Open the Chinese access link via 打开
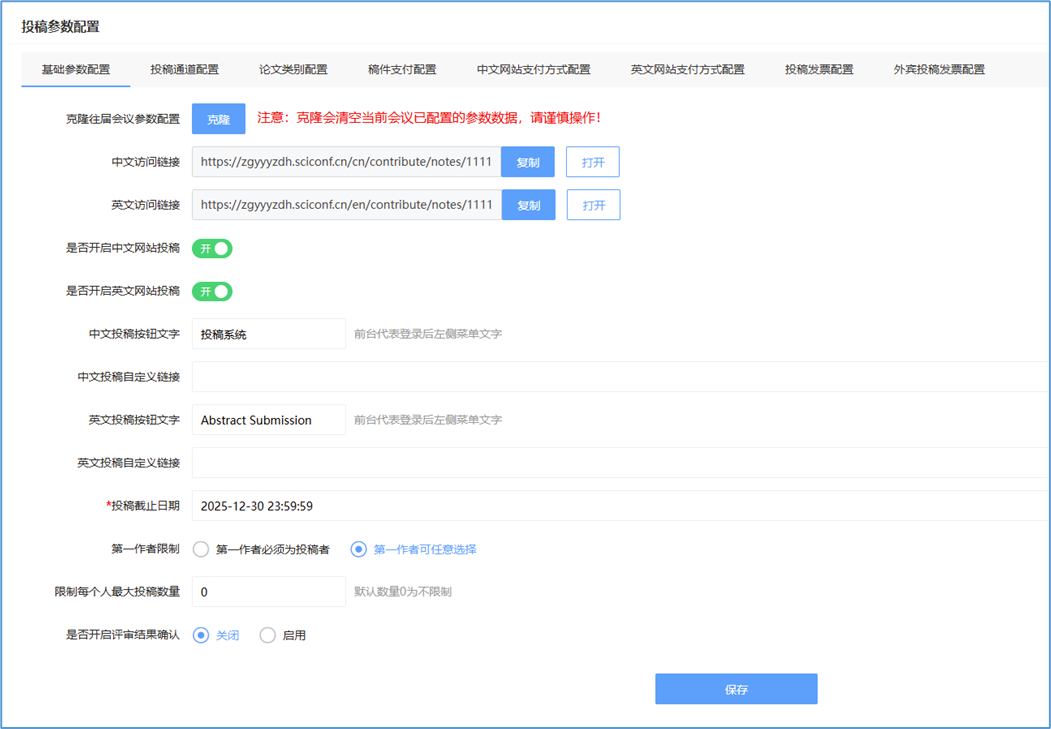The height and width of the screenshot is (729, 1051). [x=593, y=162]
